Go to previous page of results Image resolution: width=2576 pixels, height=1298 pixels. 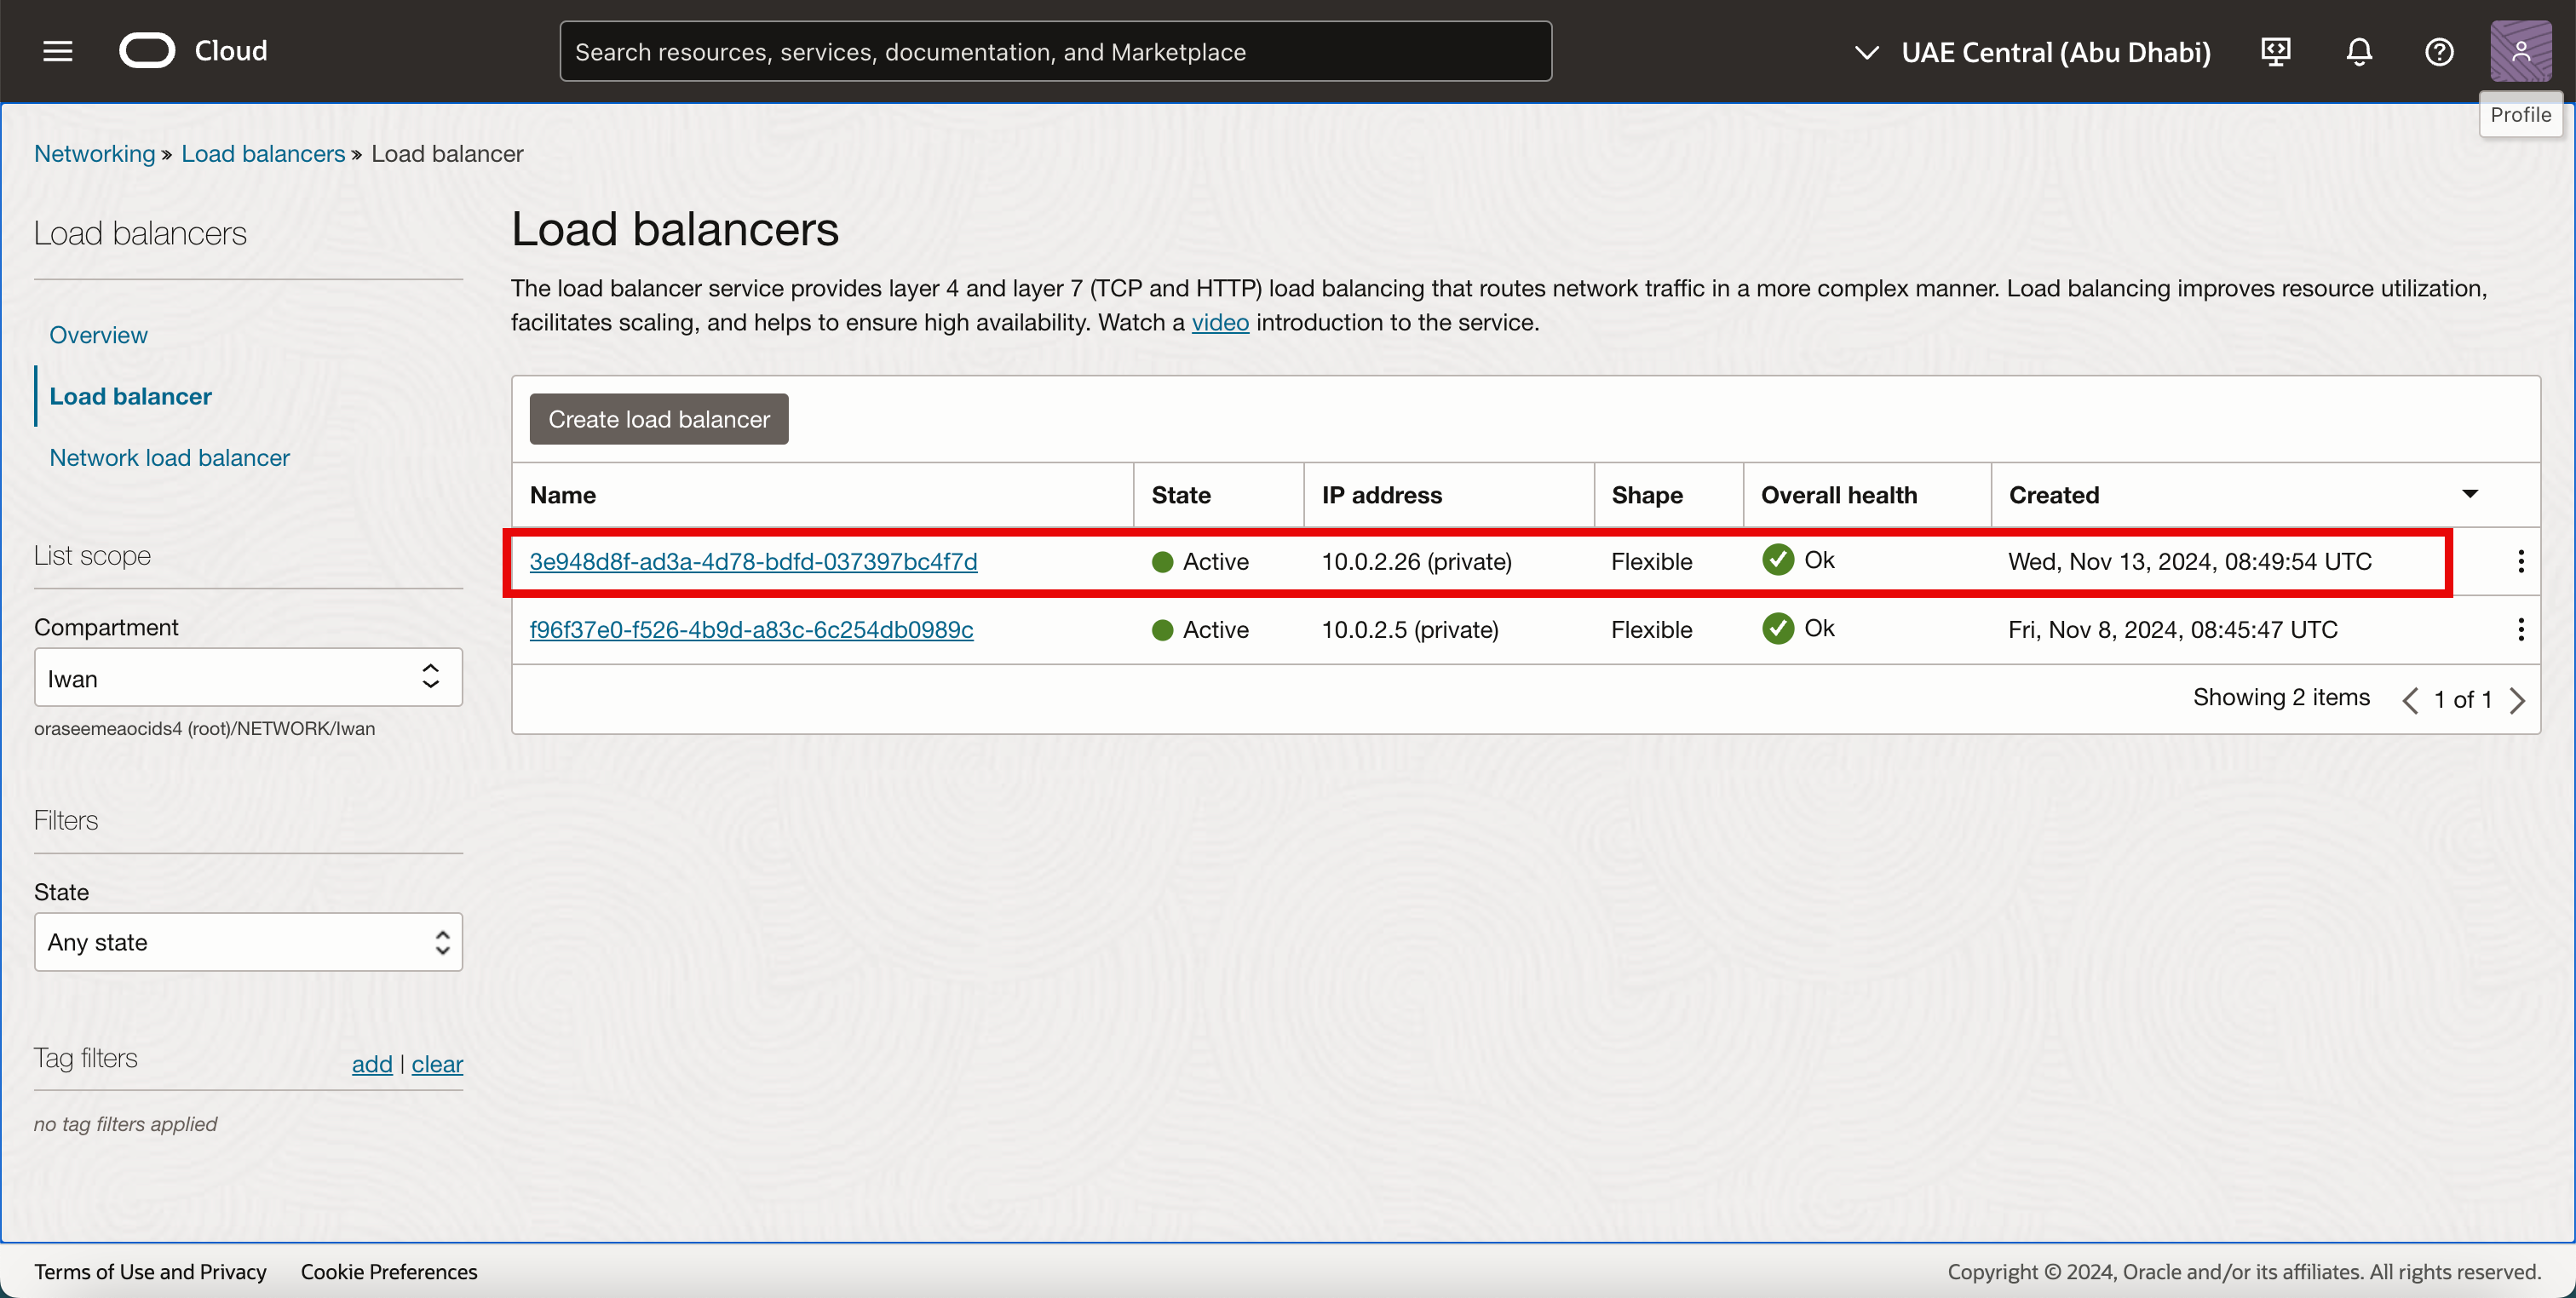(x=2410, y=700)
